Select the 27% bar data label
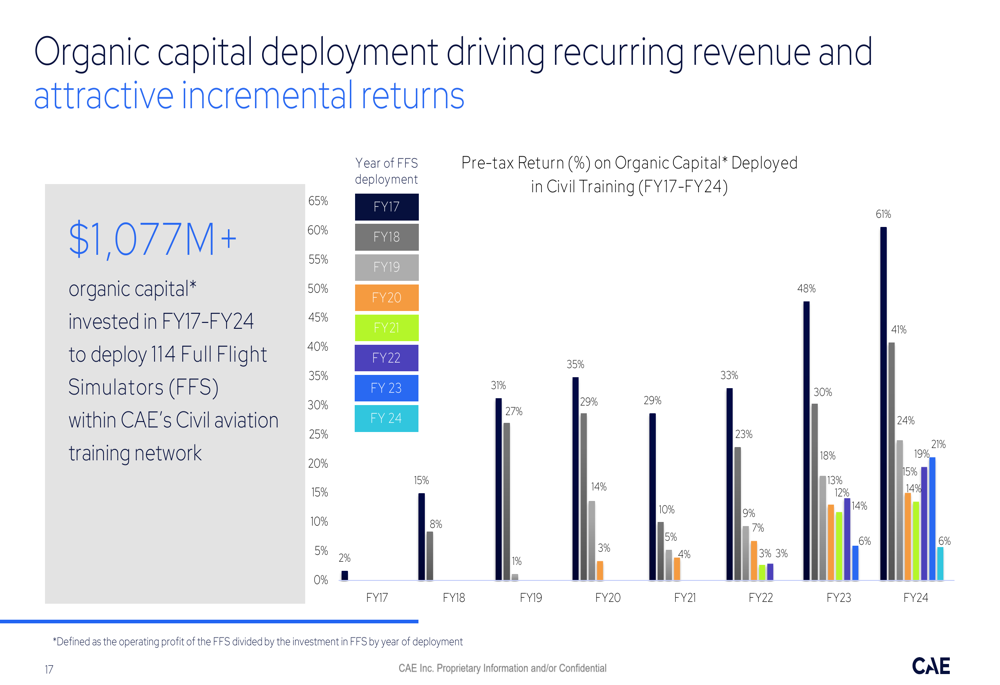1000x685 pixels. pyautogui.click(x=514, y=412)
